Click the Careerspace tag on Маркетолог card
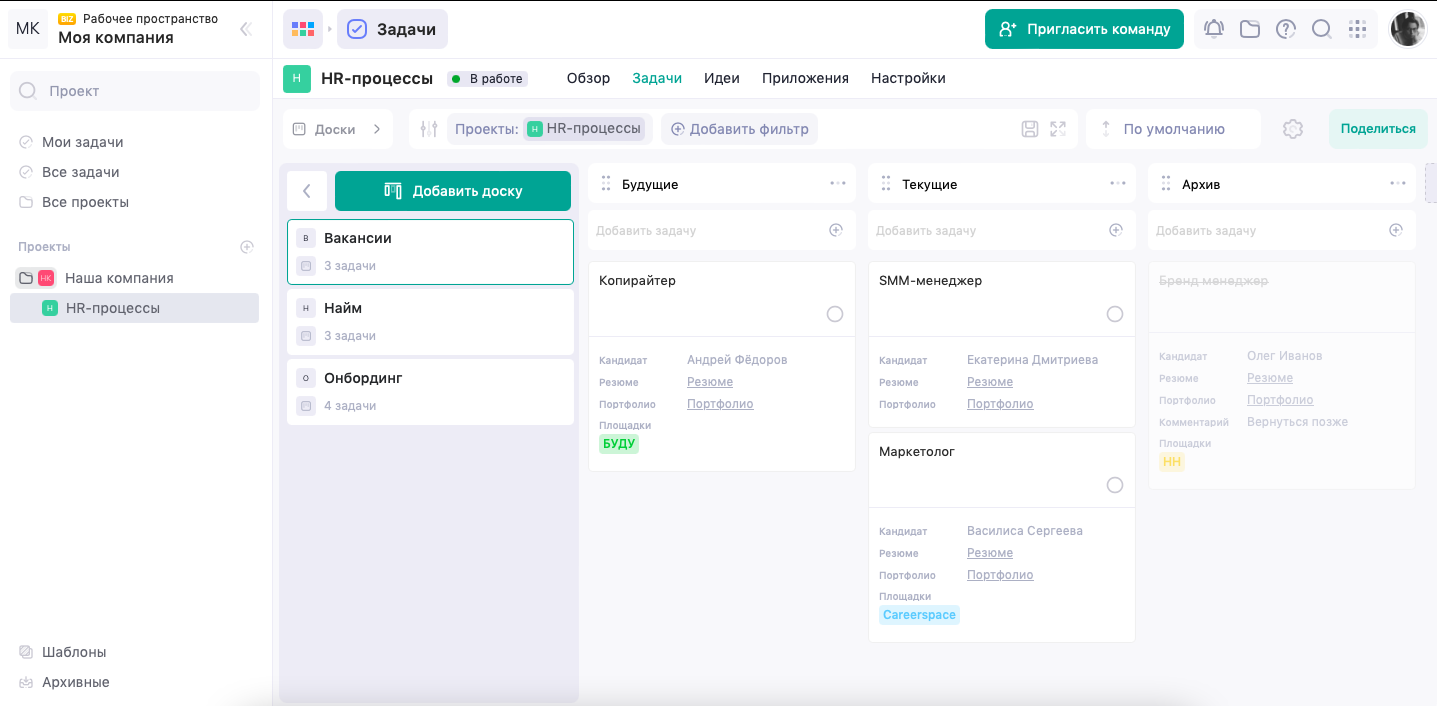This screenshot has width=1437, height=706. [x=919, y=615]
